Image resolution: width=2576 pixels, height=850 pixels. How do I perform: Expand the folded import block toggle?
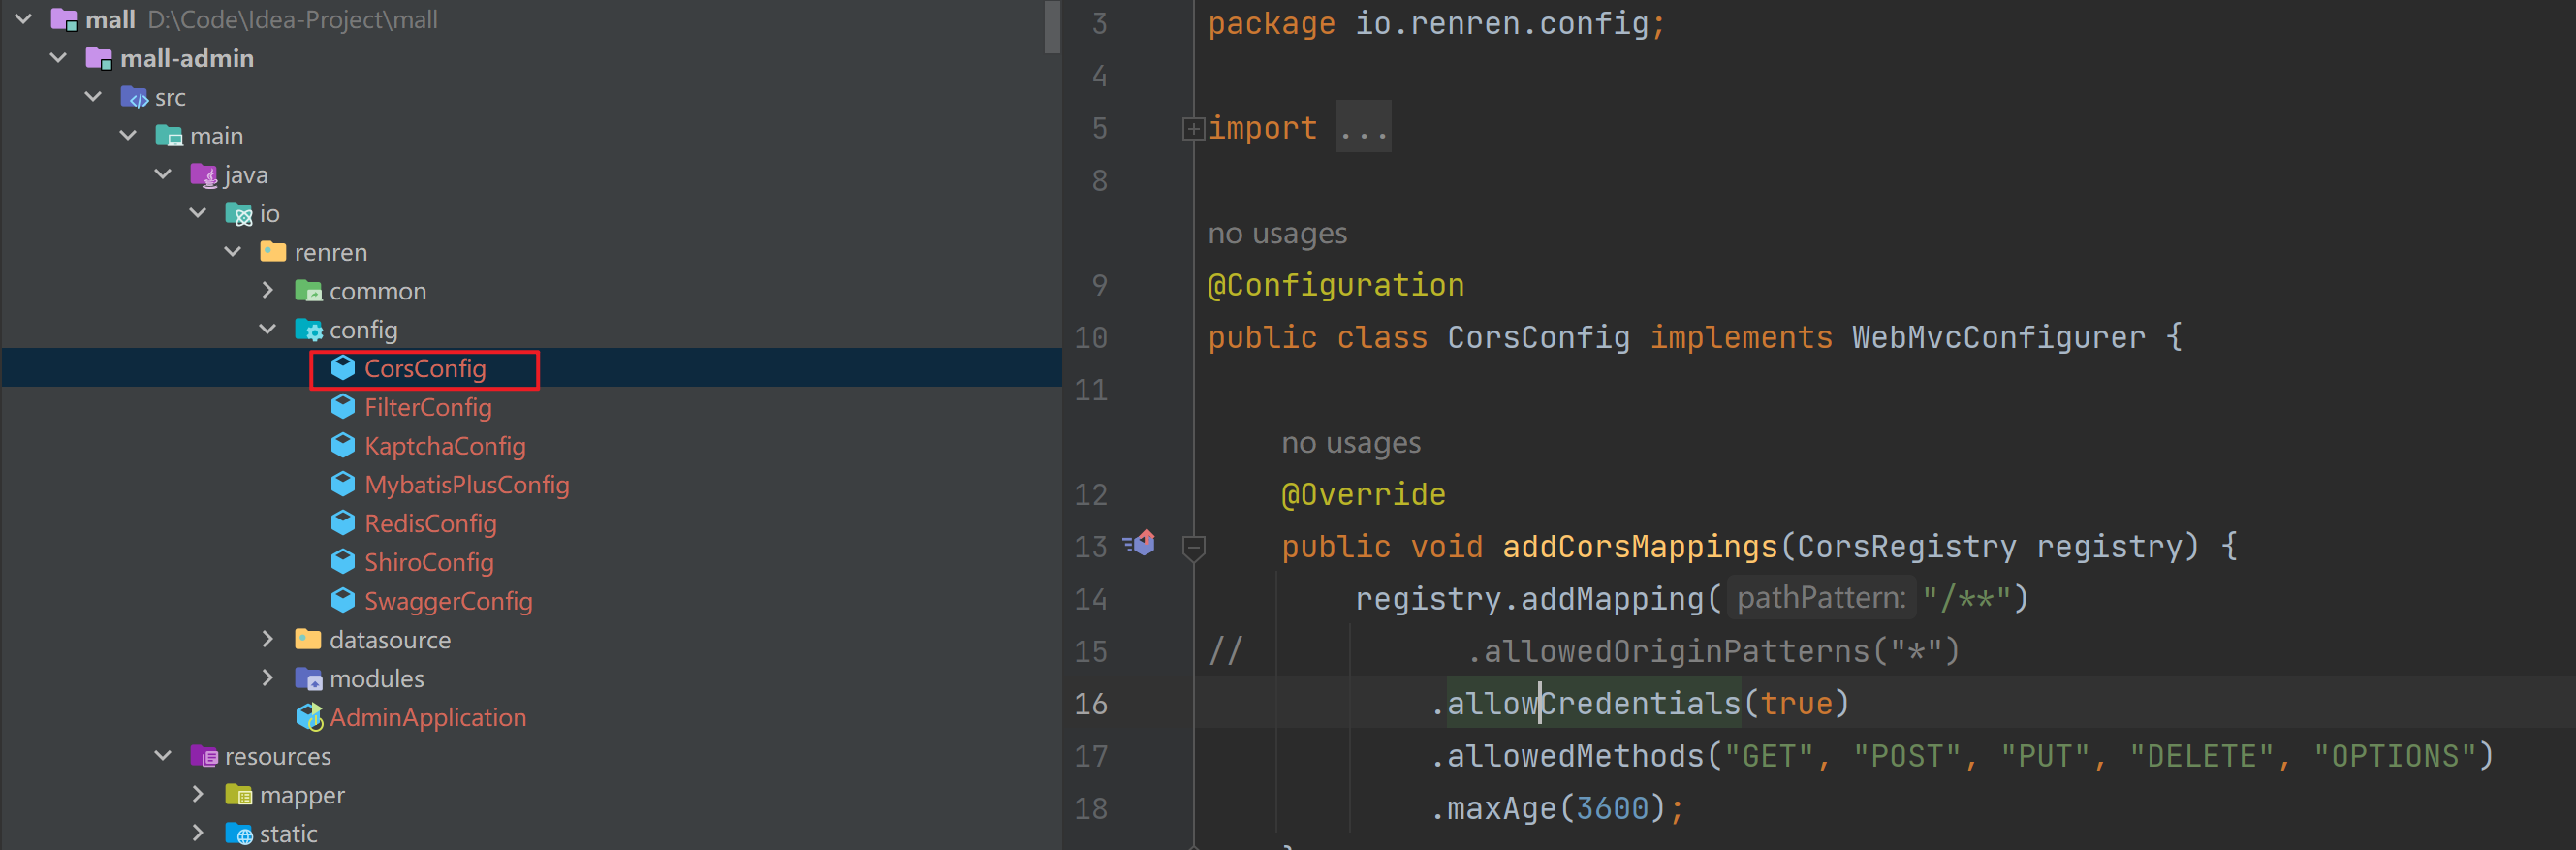point(1193,128)
